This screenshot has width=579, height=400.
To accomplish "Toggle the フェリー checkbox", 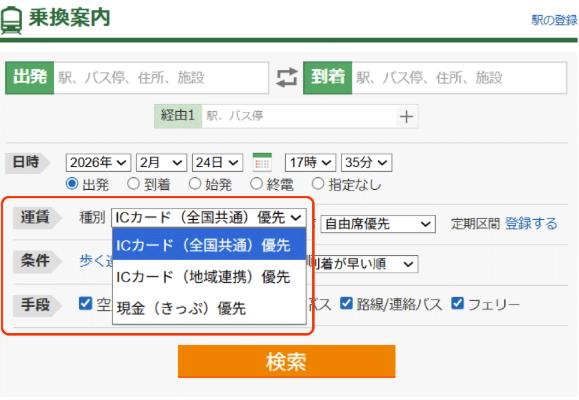I will (458, 304).
